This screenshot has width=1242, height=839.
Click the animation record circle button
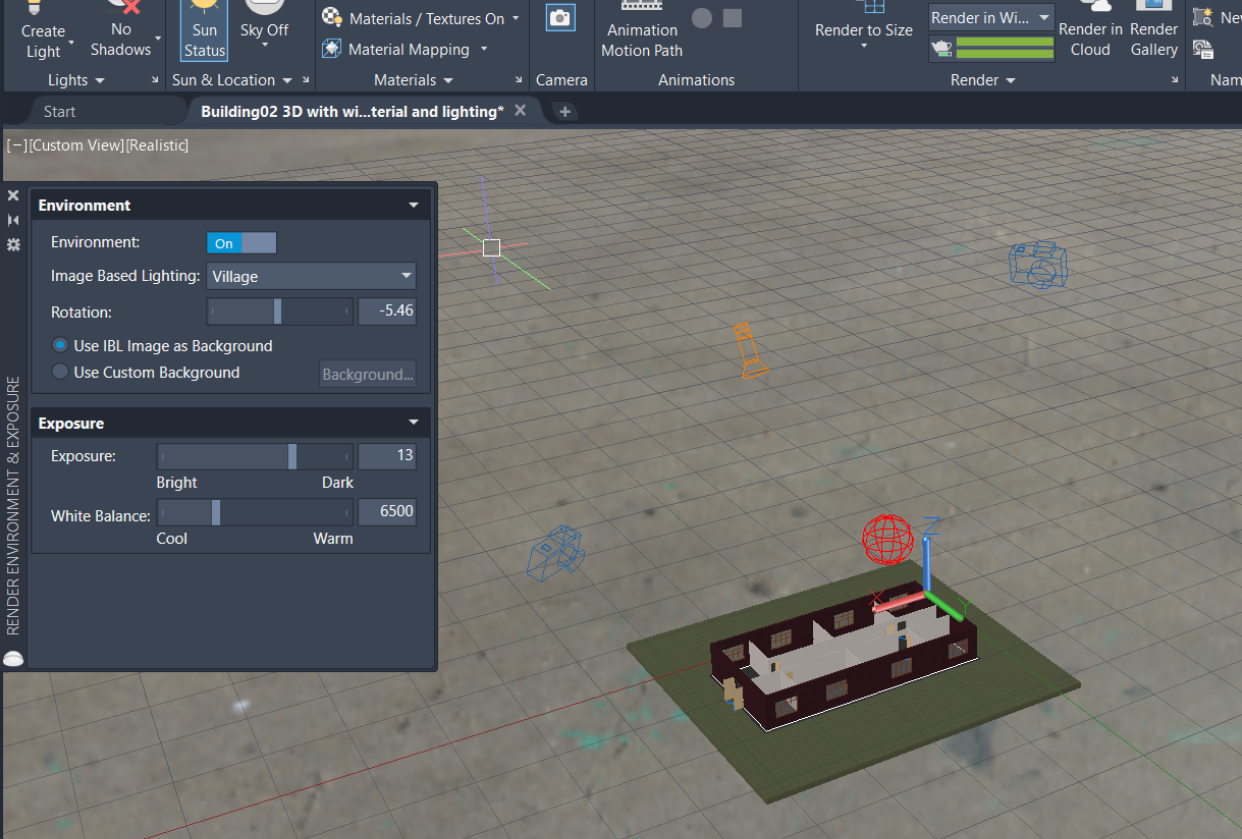pos(702,18)
